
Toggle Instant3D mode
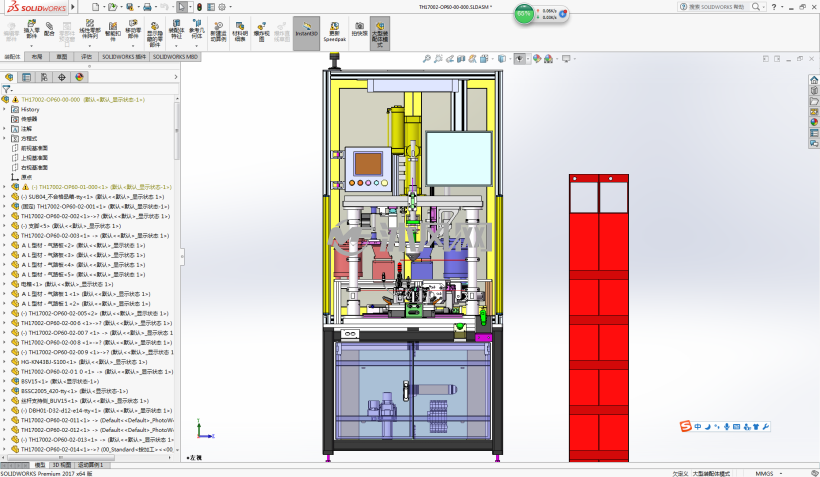[x=306, y=33]
